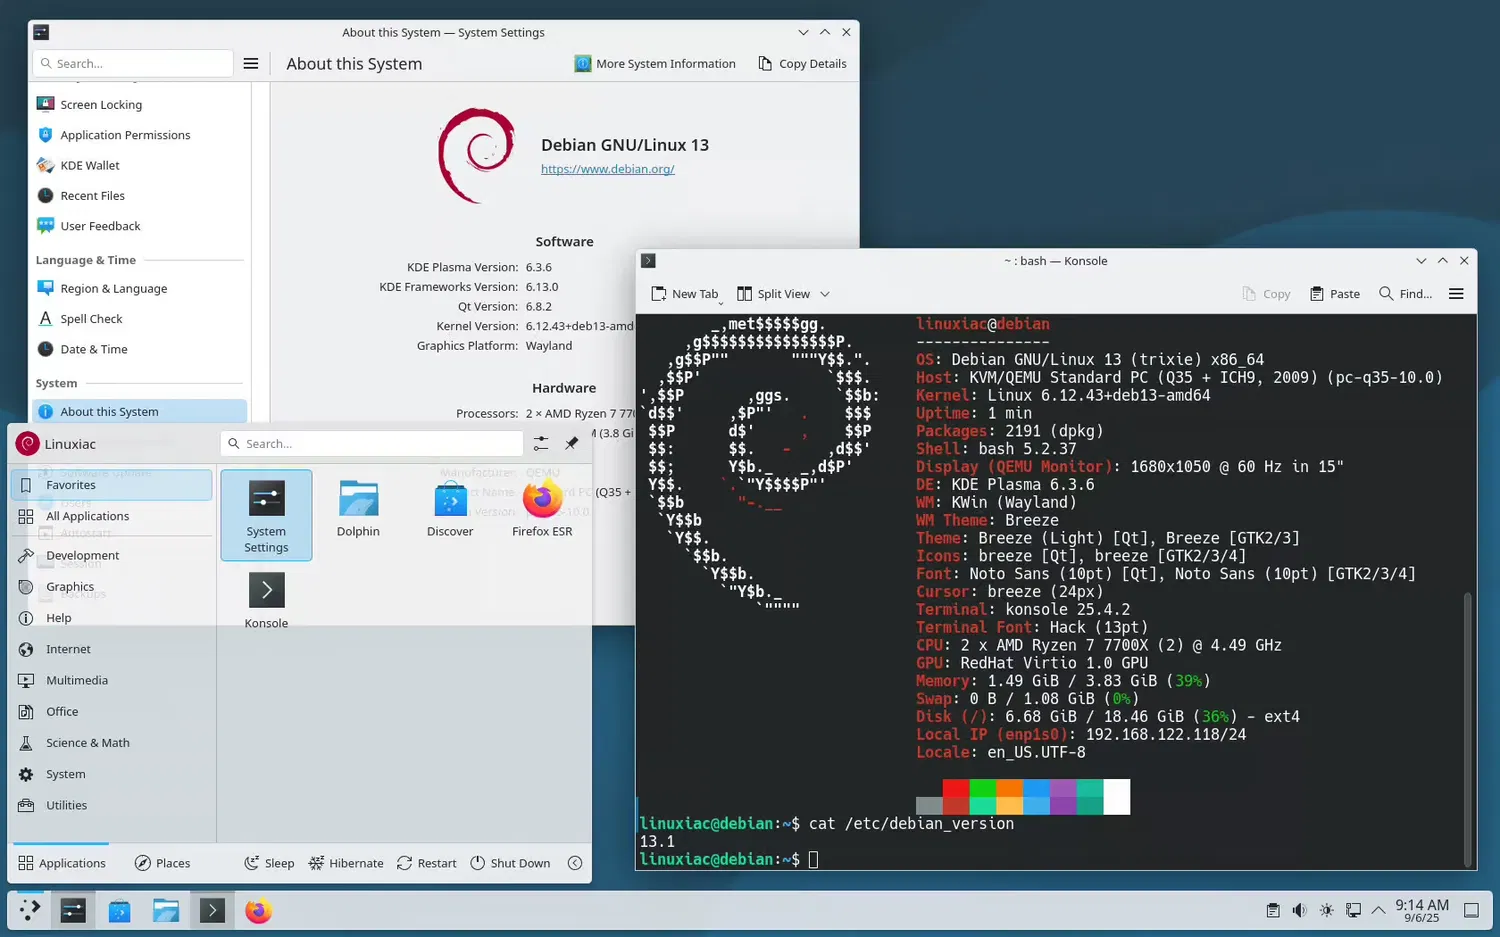This screenshot has width=1500, height=937.
Task: Click Firefox icon in the taskbar
Action: click(x=258, y=911)
